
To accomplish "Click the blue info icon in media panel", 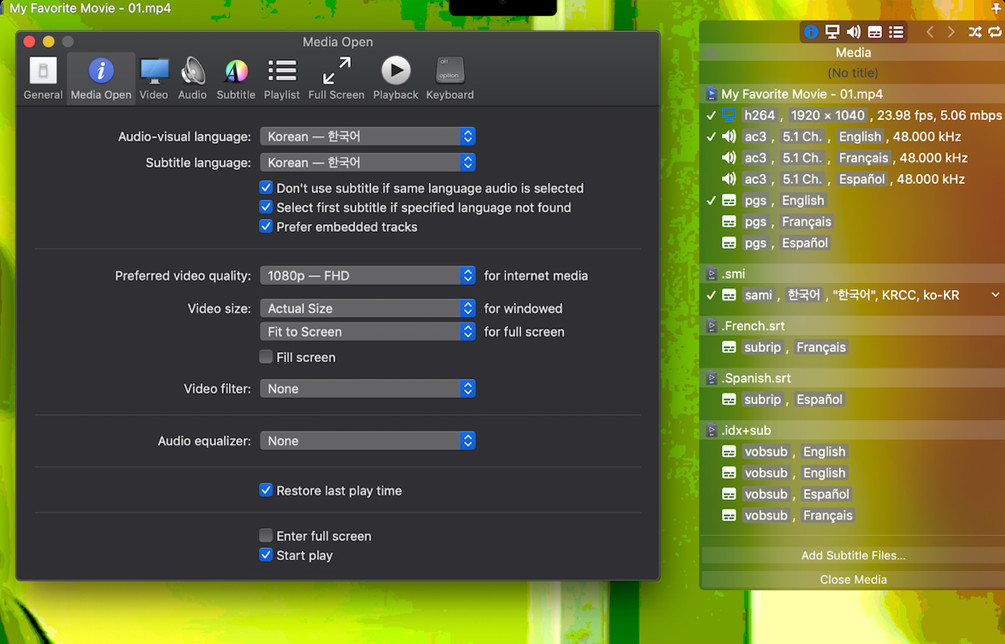I will [811, 31].
